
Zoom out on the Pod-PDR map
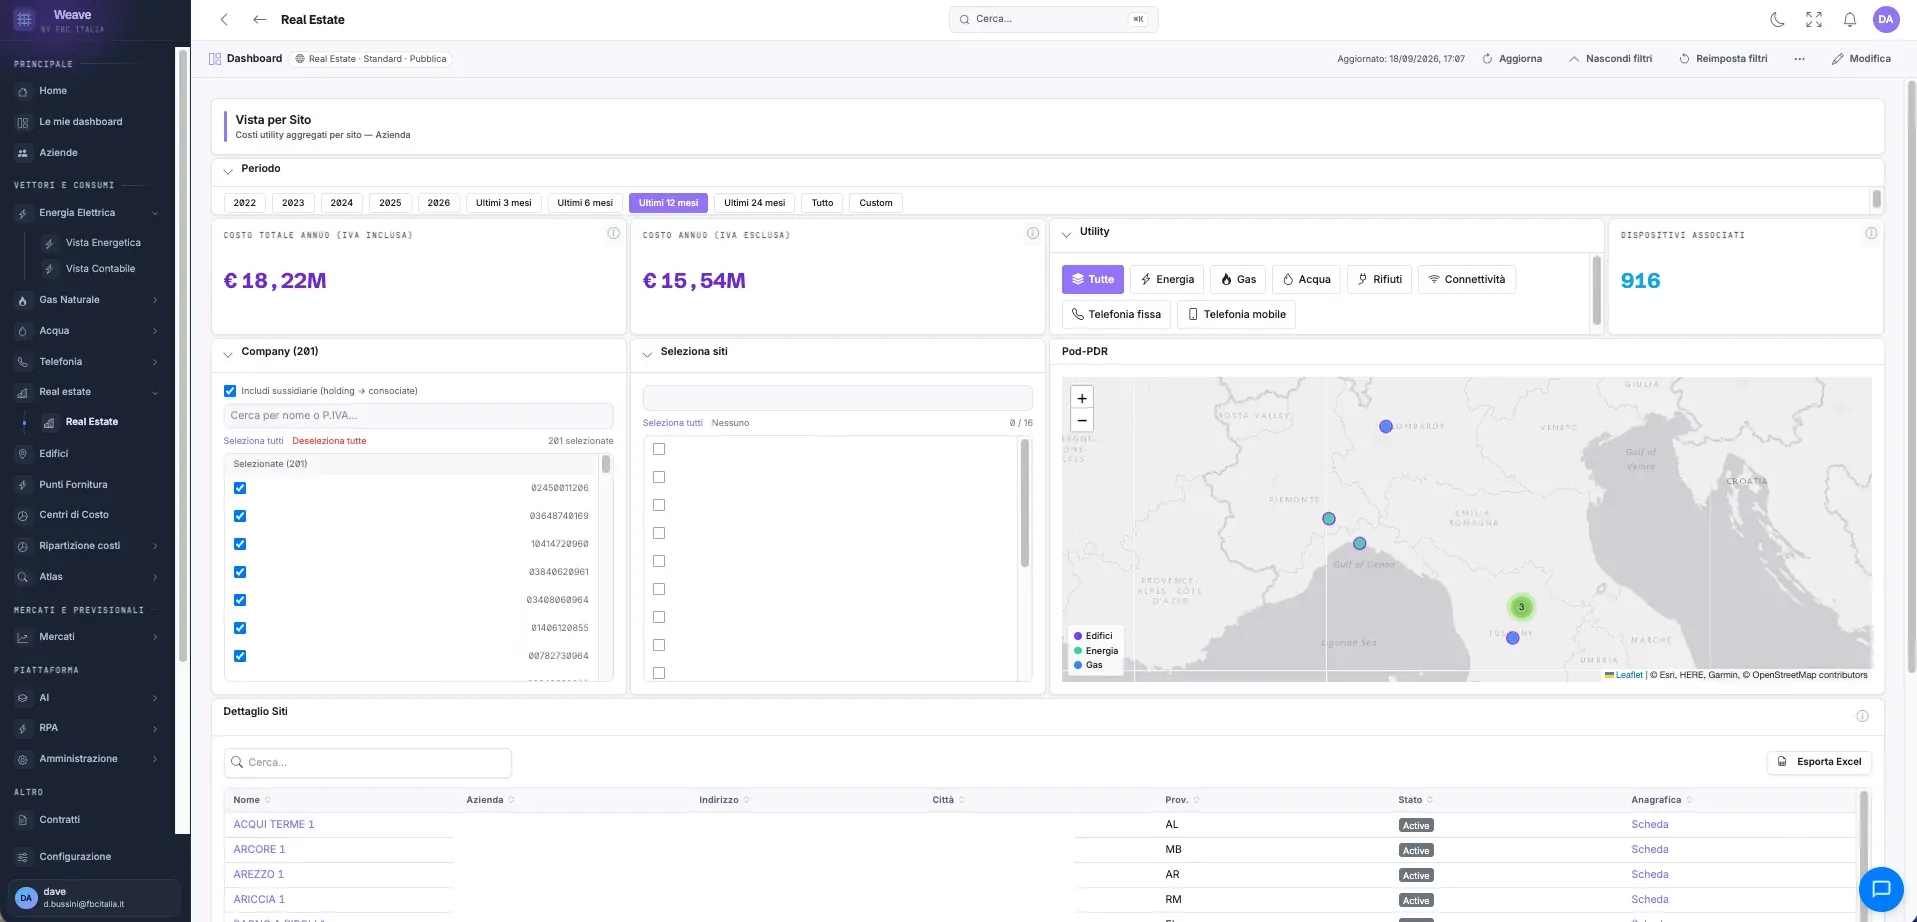coord(1082,421)
